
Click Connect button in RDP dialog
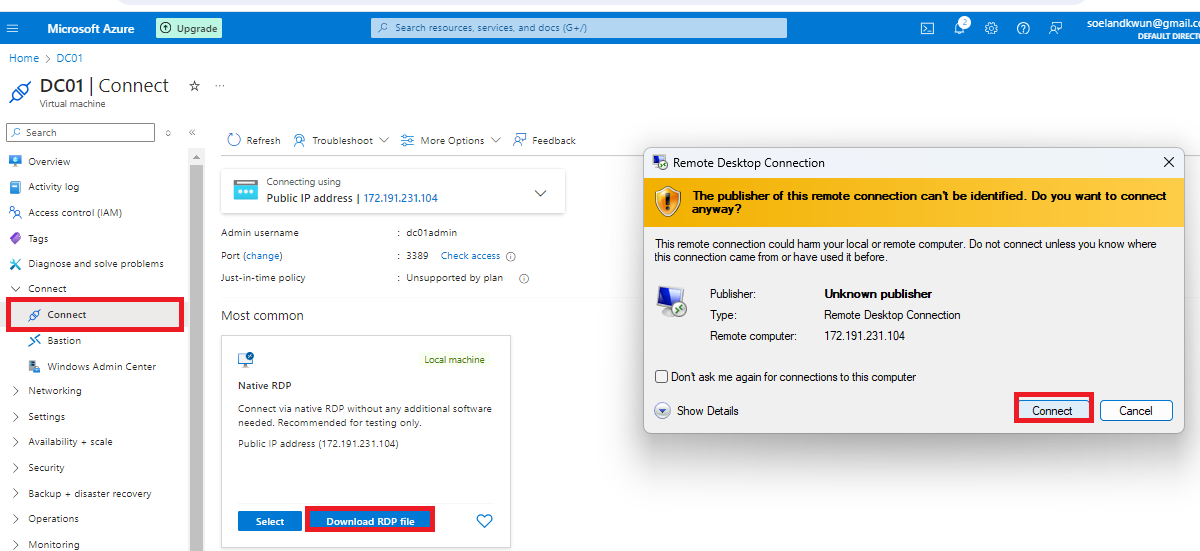click(x=1052, y=410)
